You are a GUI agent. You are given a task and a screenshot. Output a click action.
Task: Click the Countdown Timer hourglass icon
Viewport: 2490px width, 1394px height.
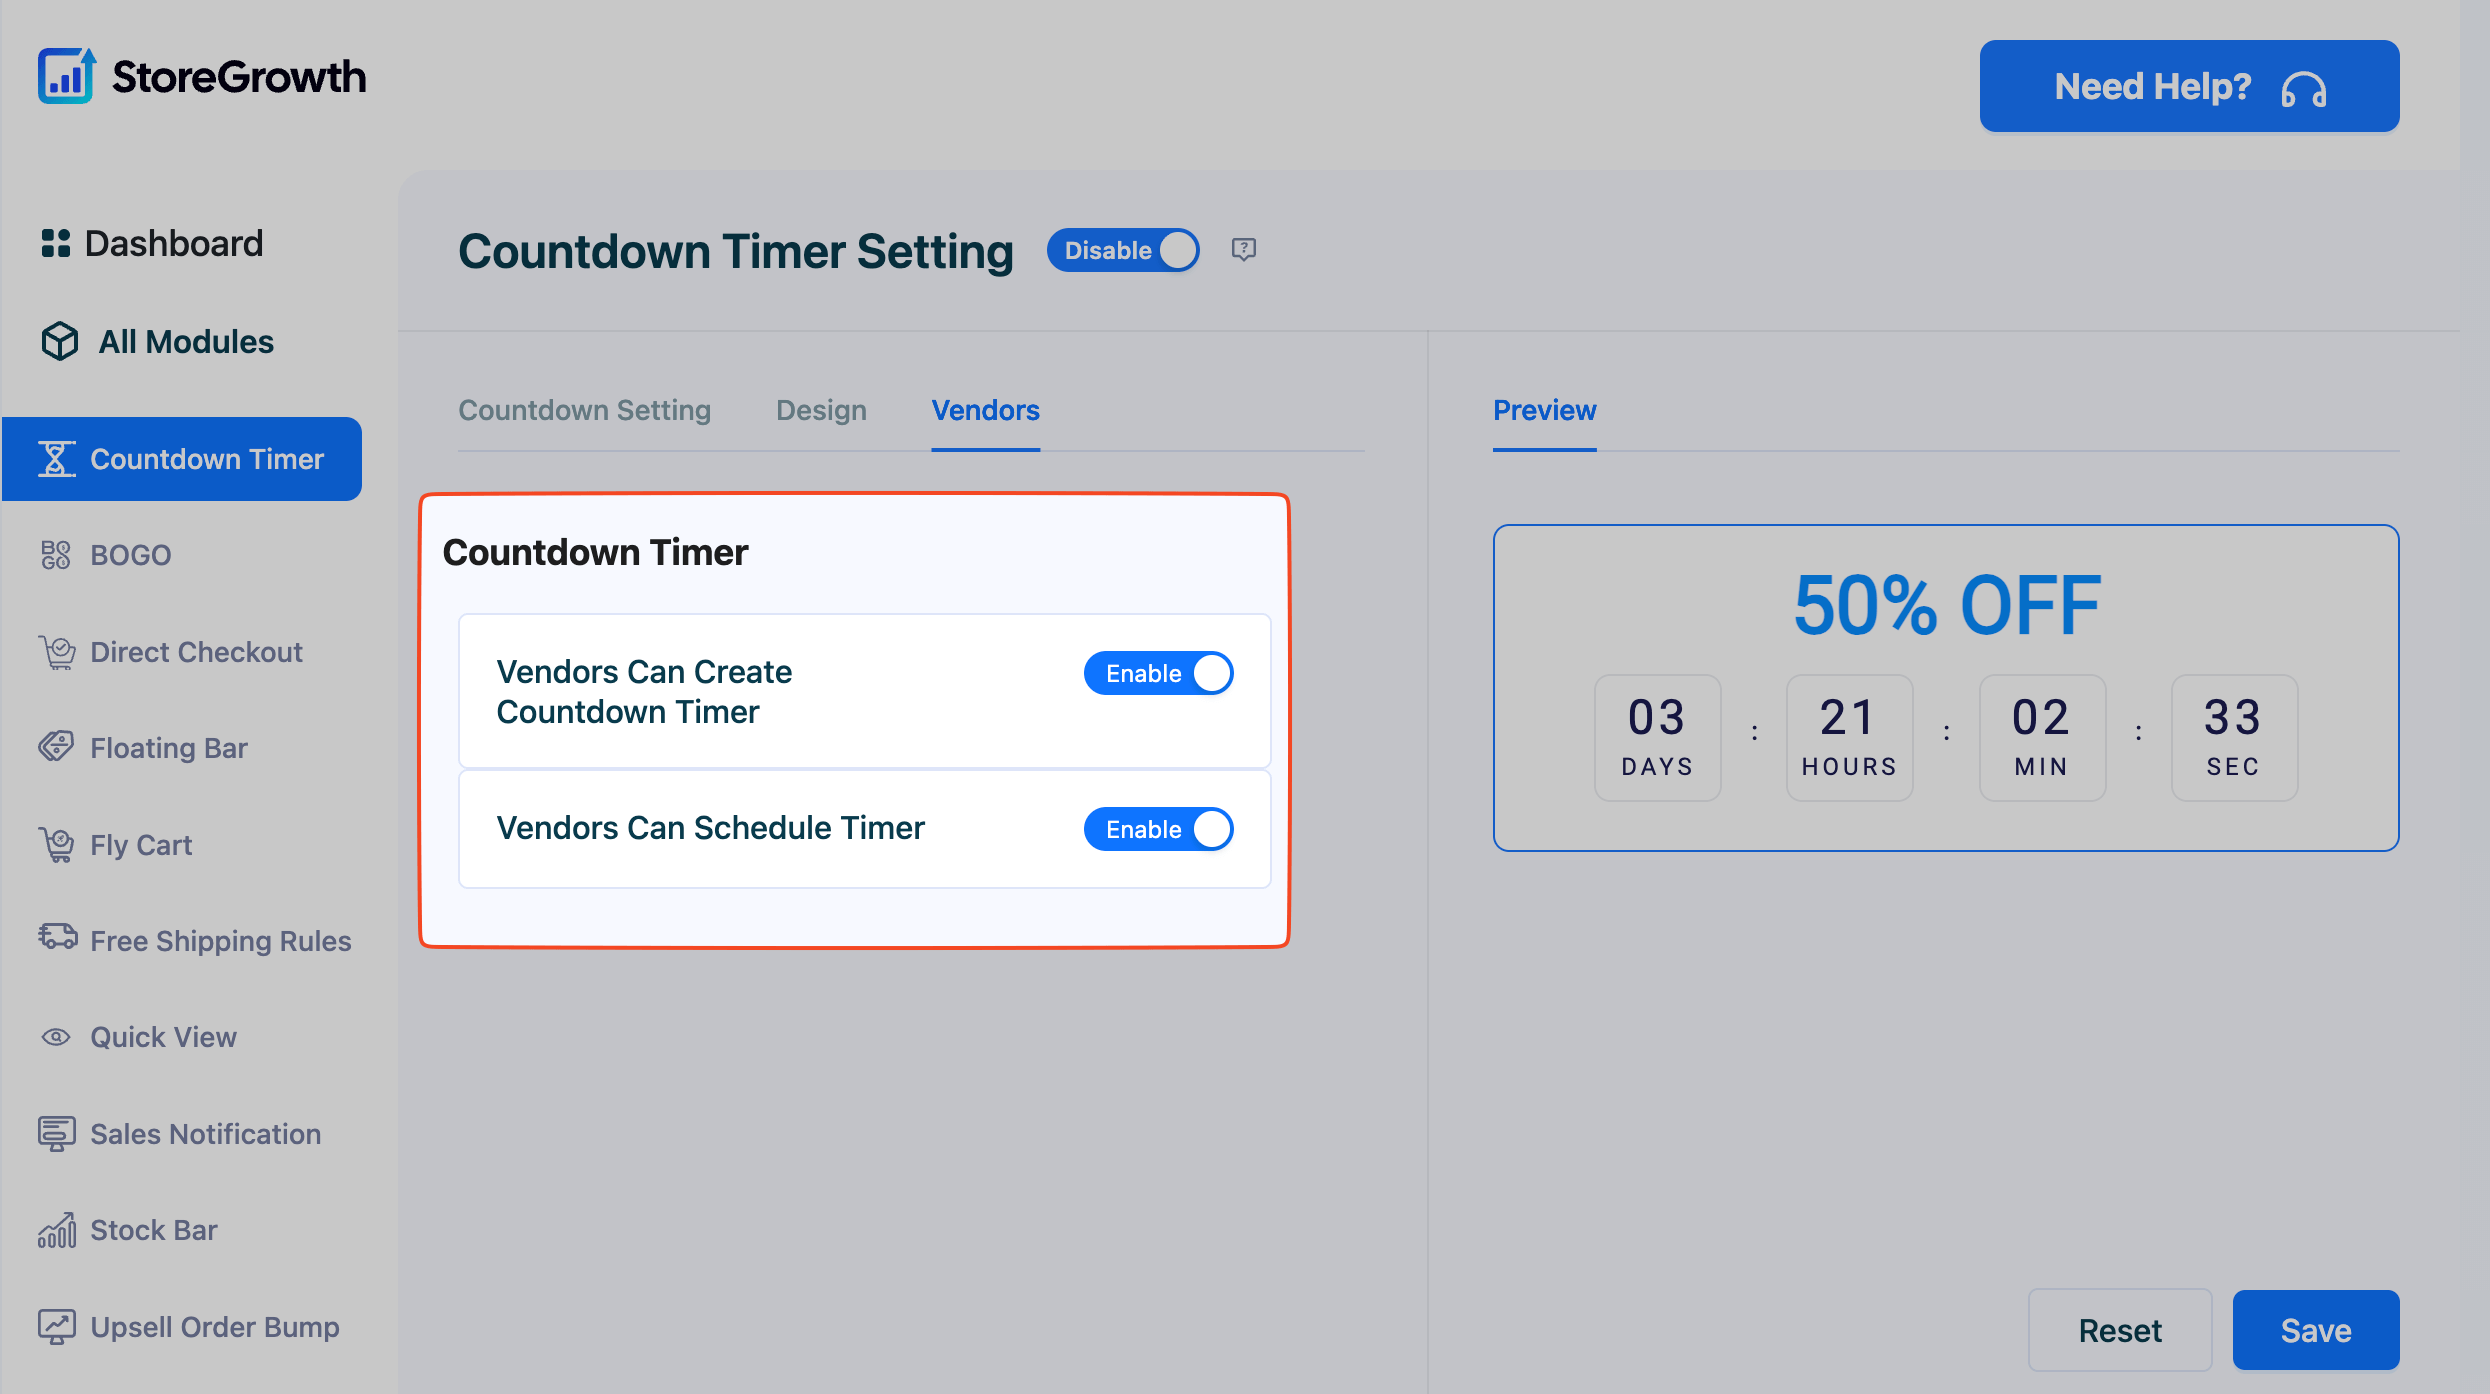pyautogui.click(x=56, y=458)
